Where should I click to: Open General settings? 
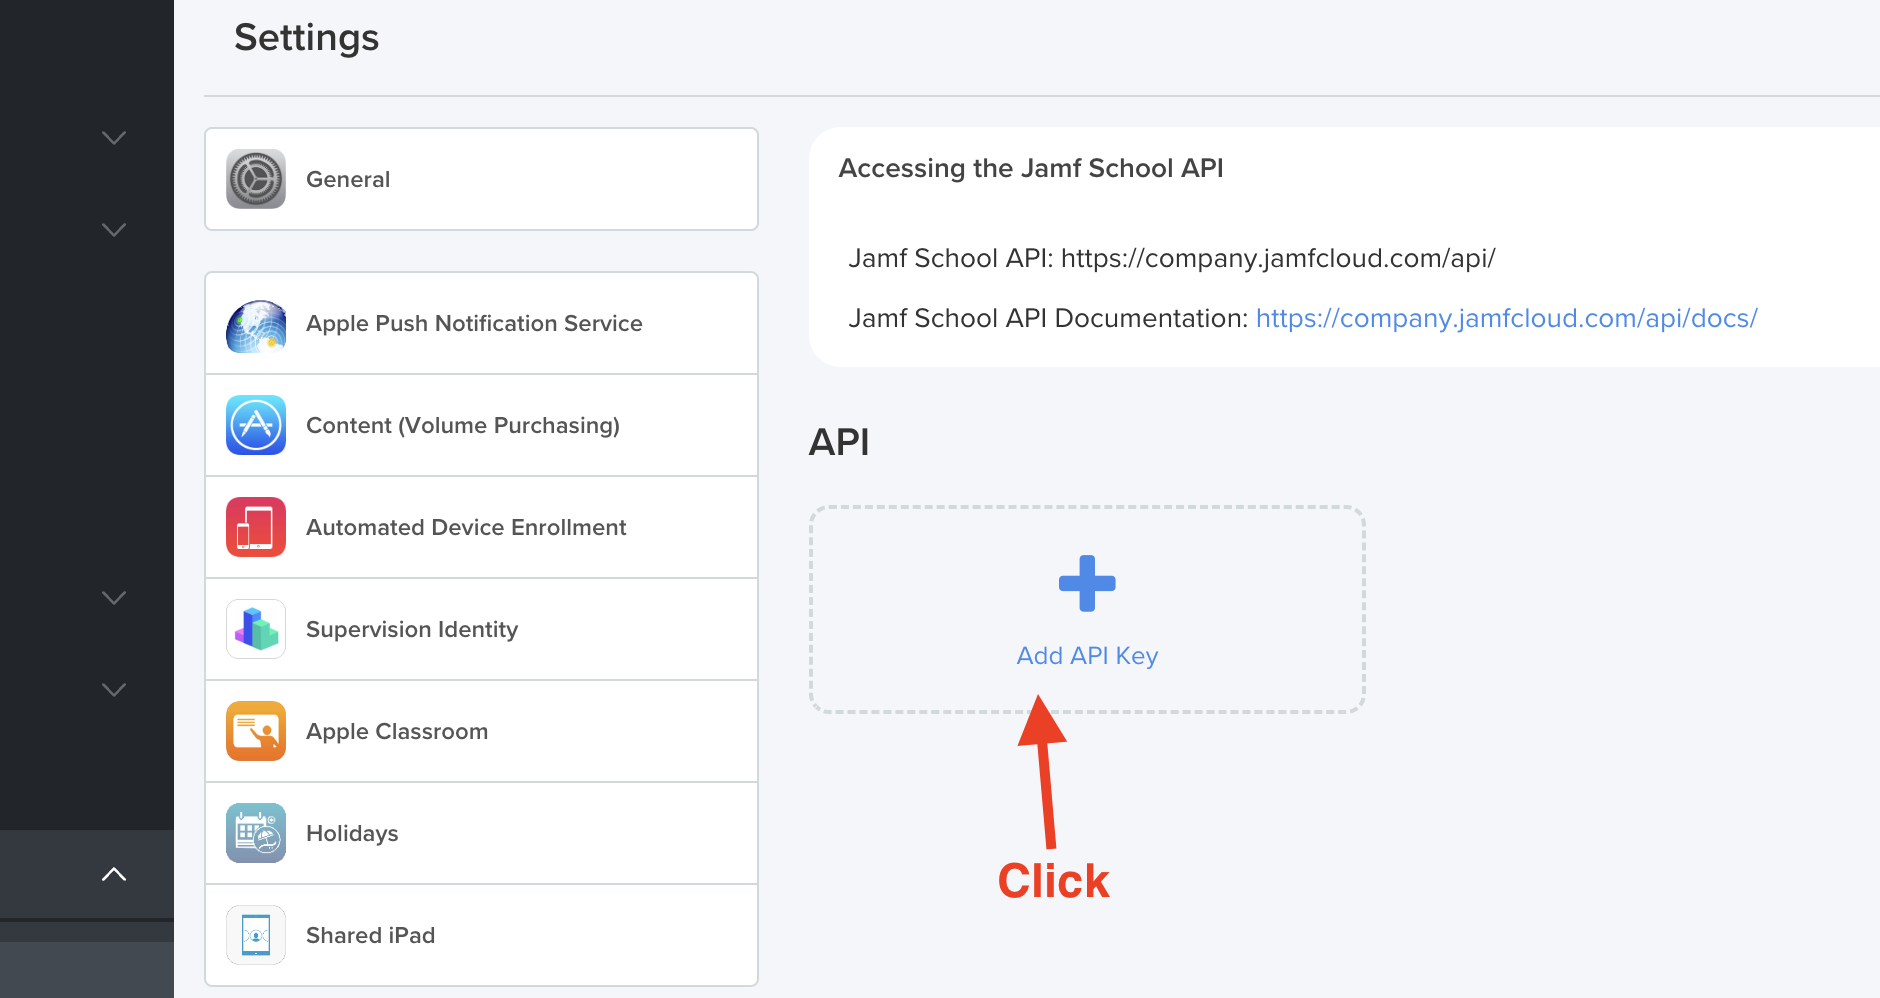(x=481, y=179)
